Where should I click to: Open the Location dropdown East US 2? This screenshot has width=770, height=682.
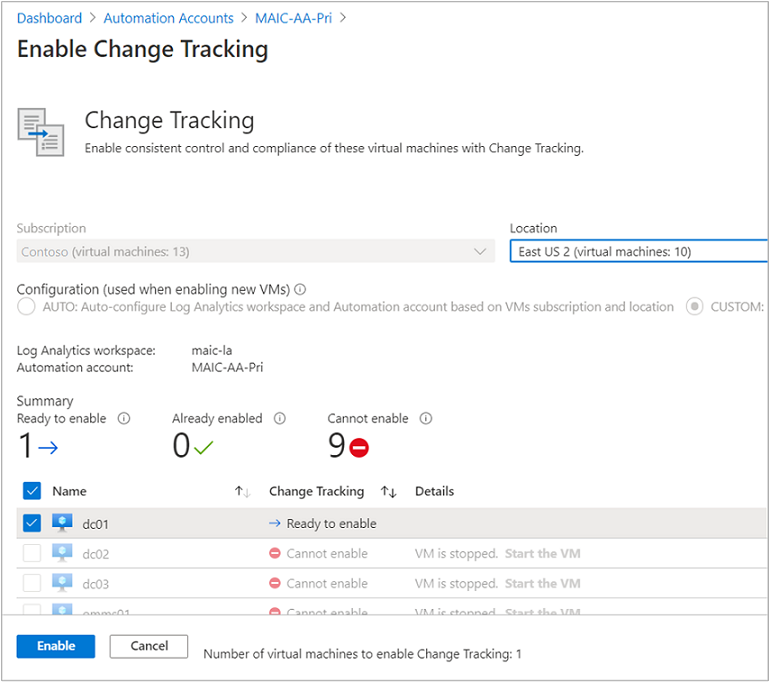[638, 251]
